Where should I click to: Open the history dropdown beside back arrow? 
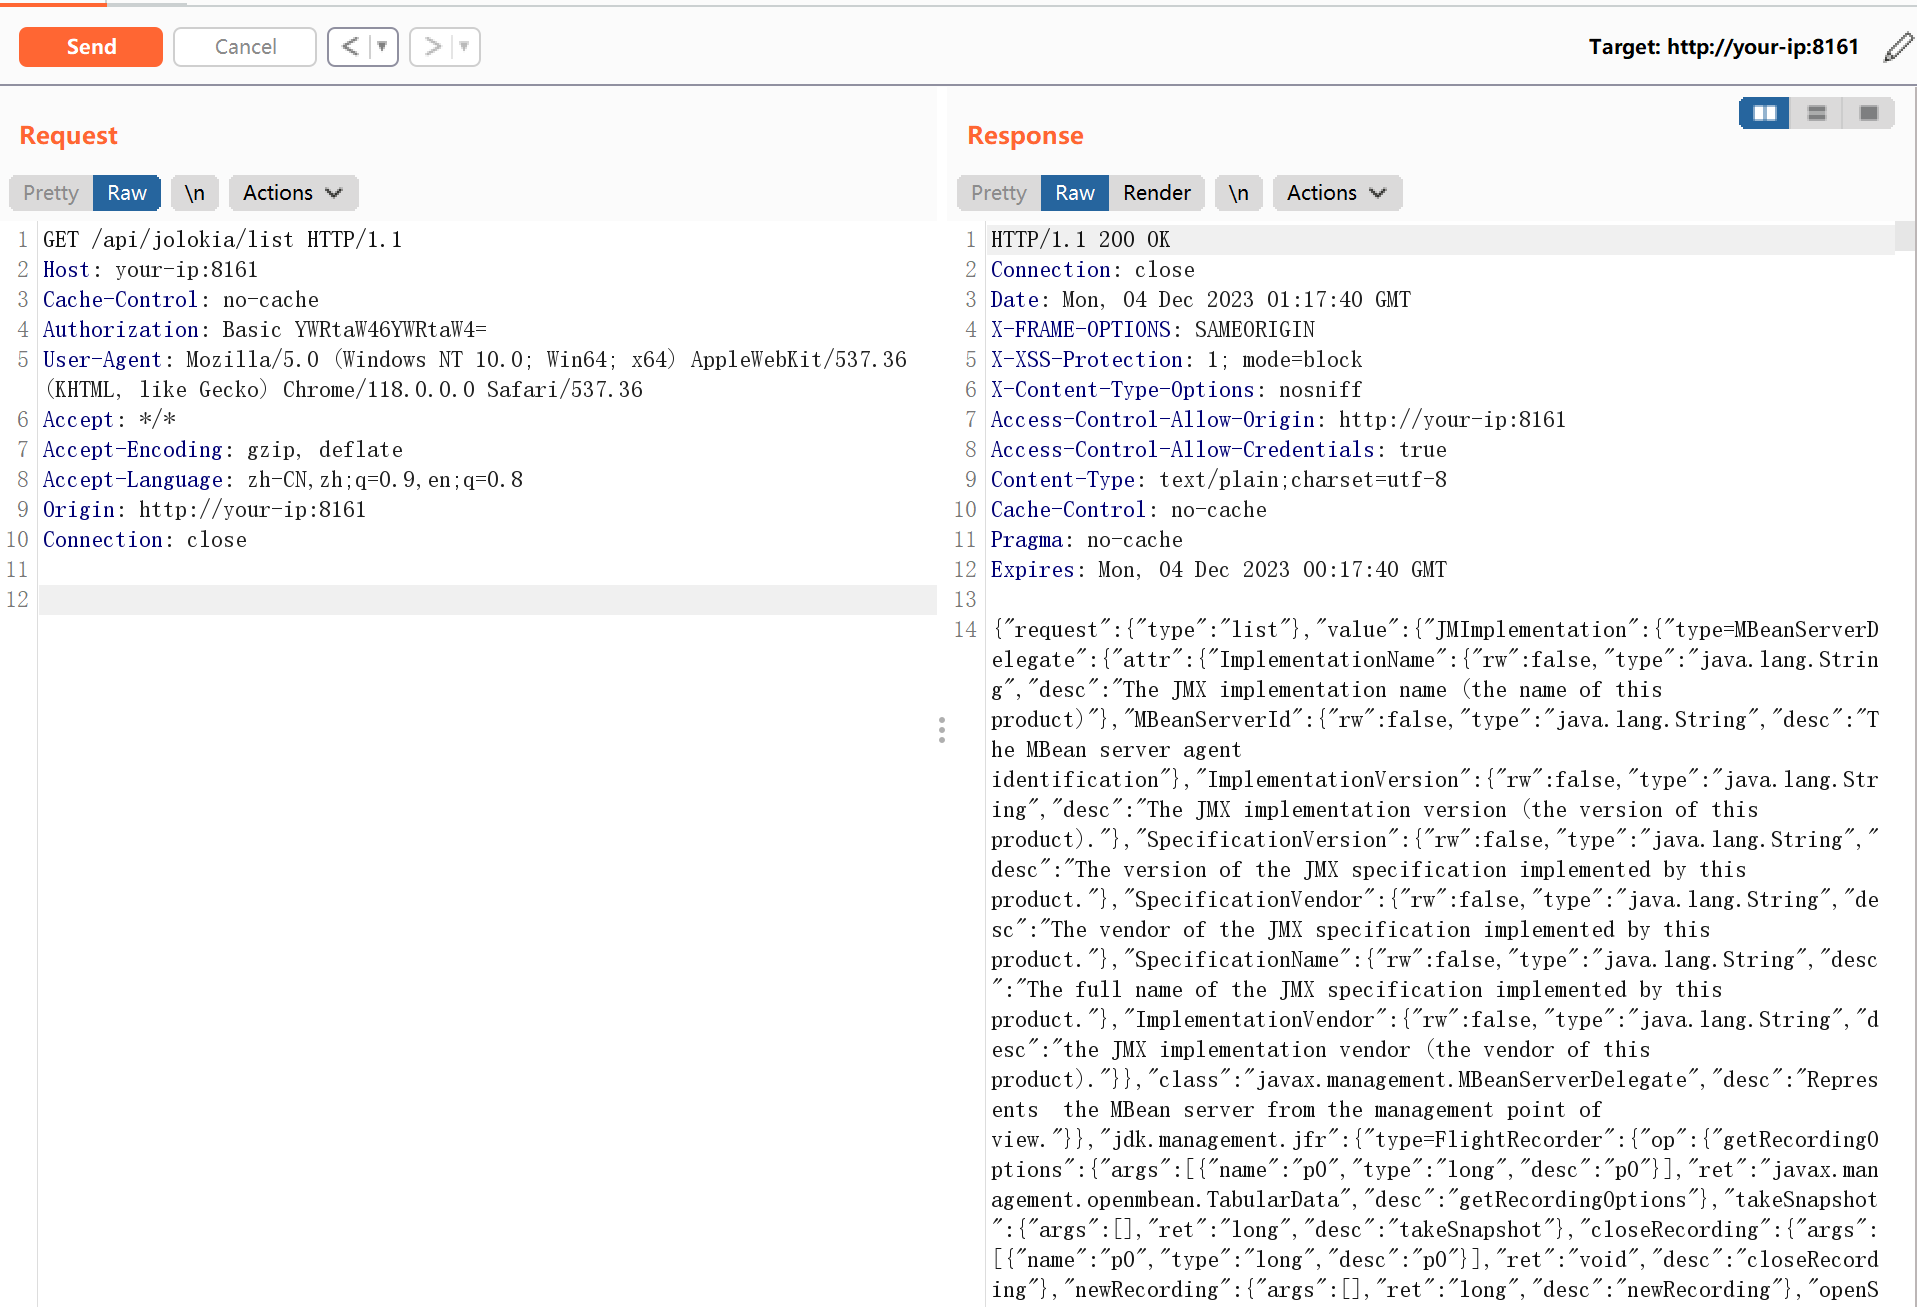pyautogui.click(x=382, y=47)
